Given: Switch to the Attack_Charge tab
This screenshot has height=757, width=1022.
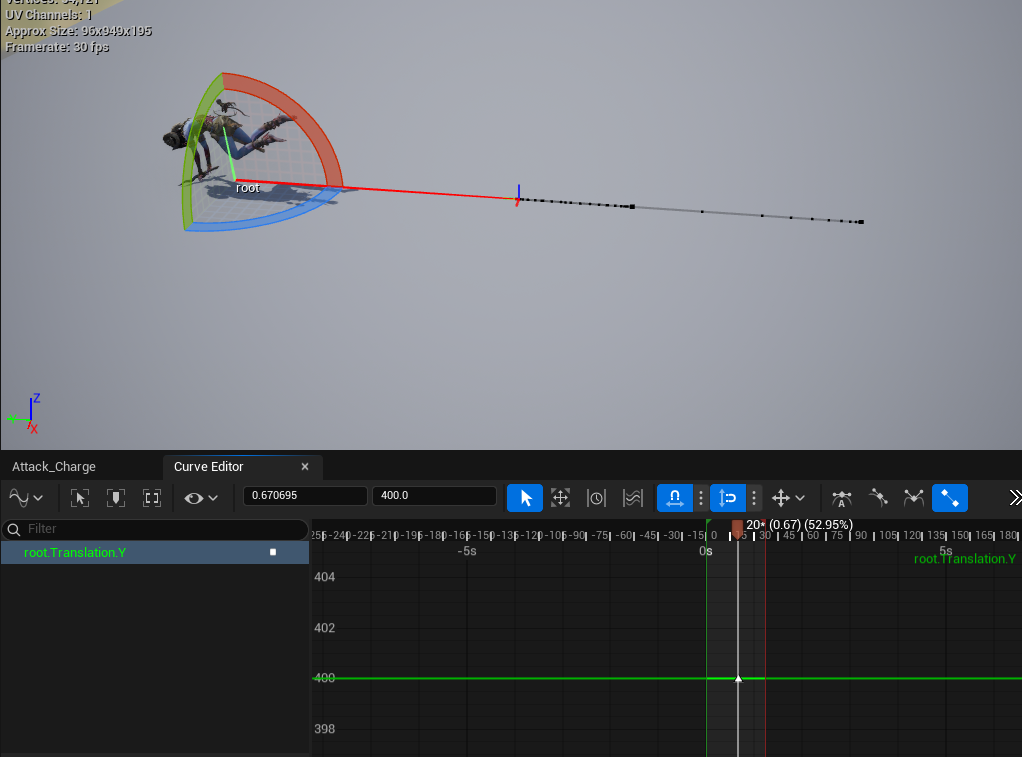Looking at the screenshot, I should tap(53, 467).
